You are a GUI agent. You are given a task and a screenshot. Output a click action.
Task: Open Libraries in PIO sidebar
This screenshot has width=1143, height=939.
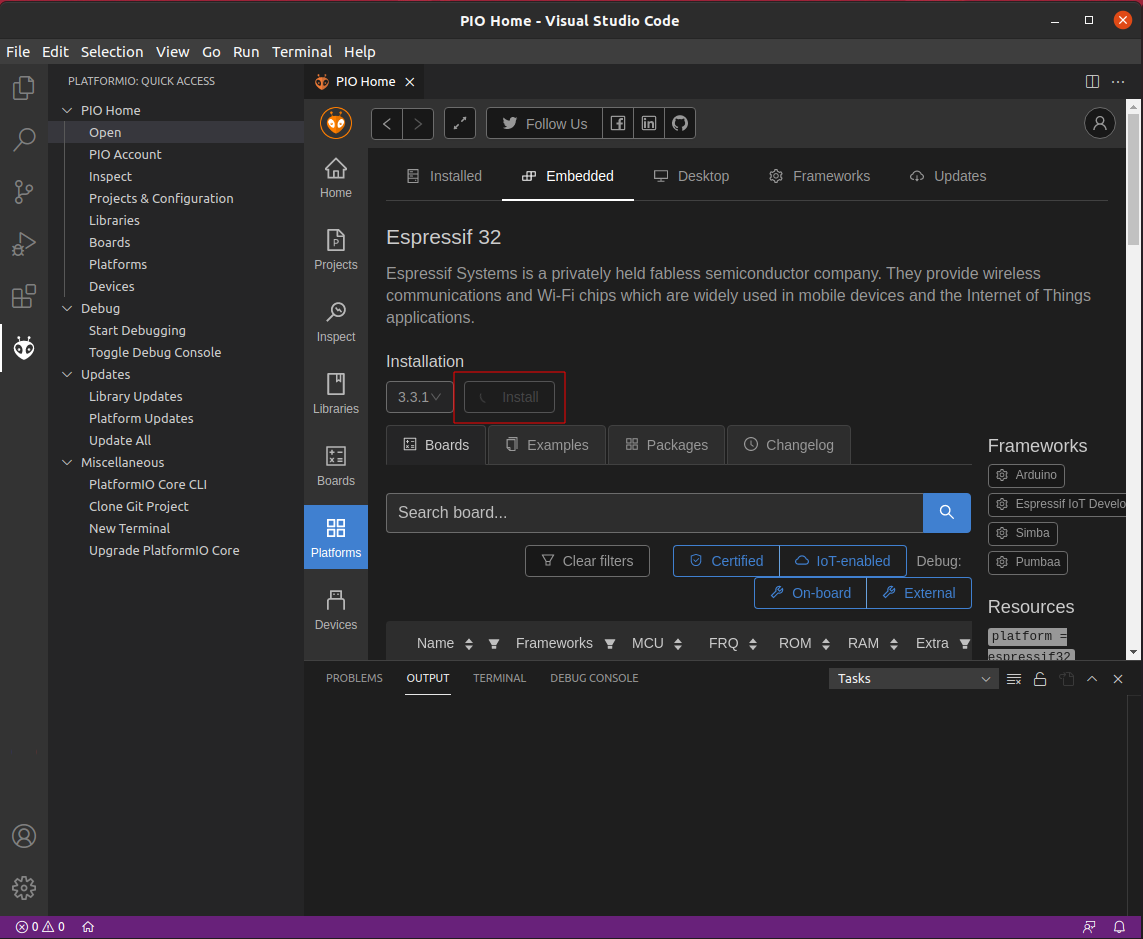(x=336, y=394)
